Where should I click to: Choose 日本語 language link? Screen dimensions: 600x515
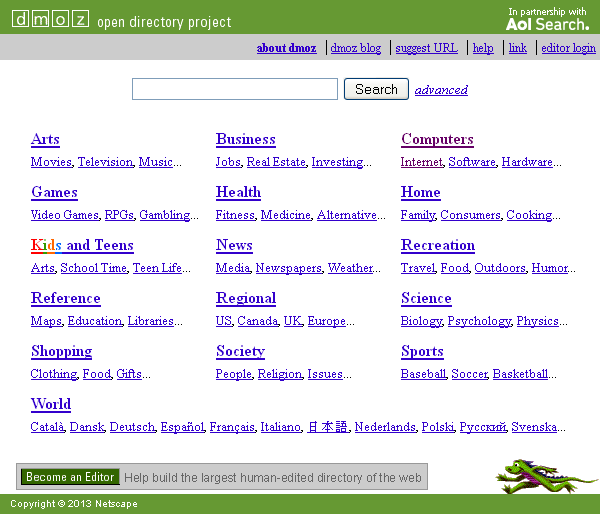pyautogui.click(x=328, y=427)
